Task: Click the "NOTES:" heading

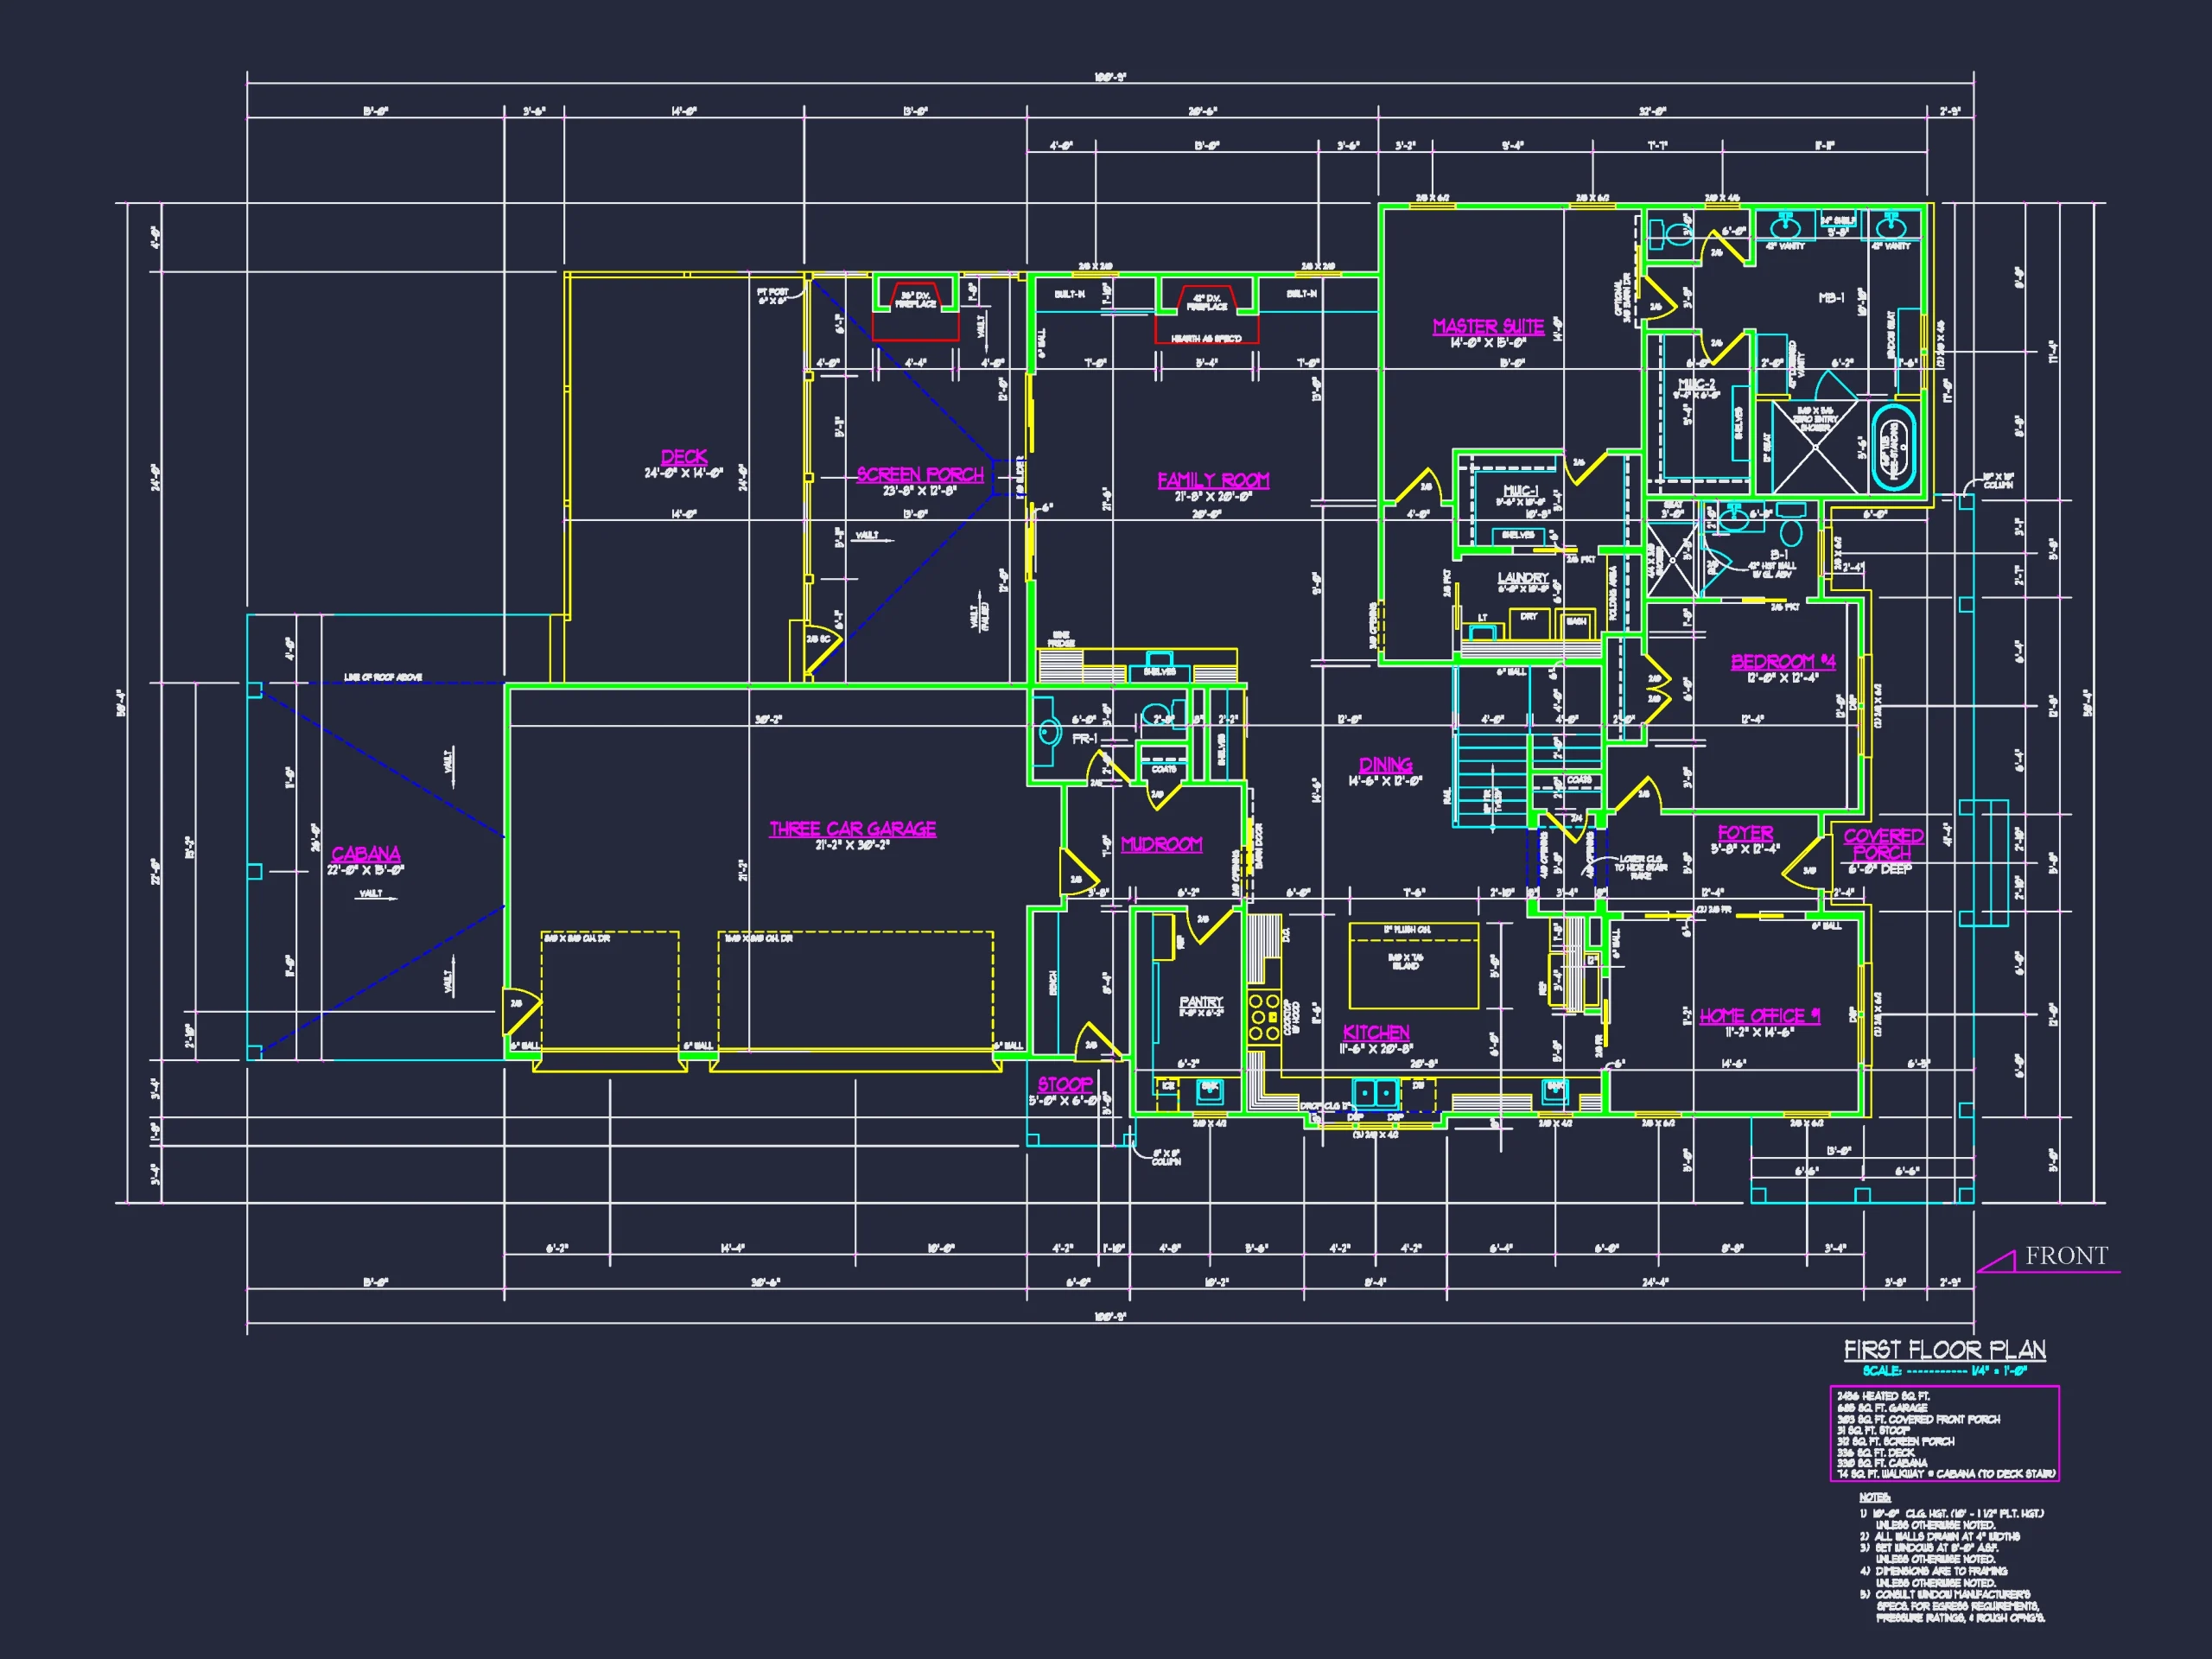Action: (x=1874, y=1497)
